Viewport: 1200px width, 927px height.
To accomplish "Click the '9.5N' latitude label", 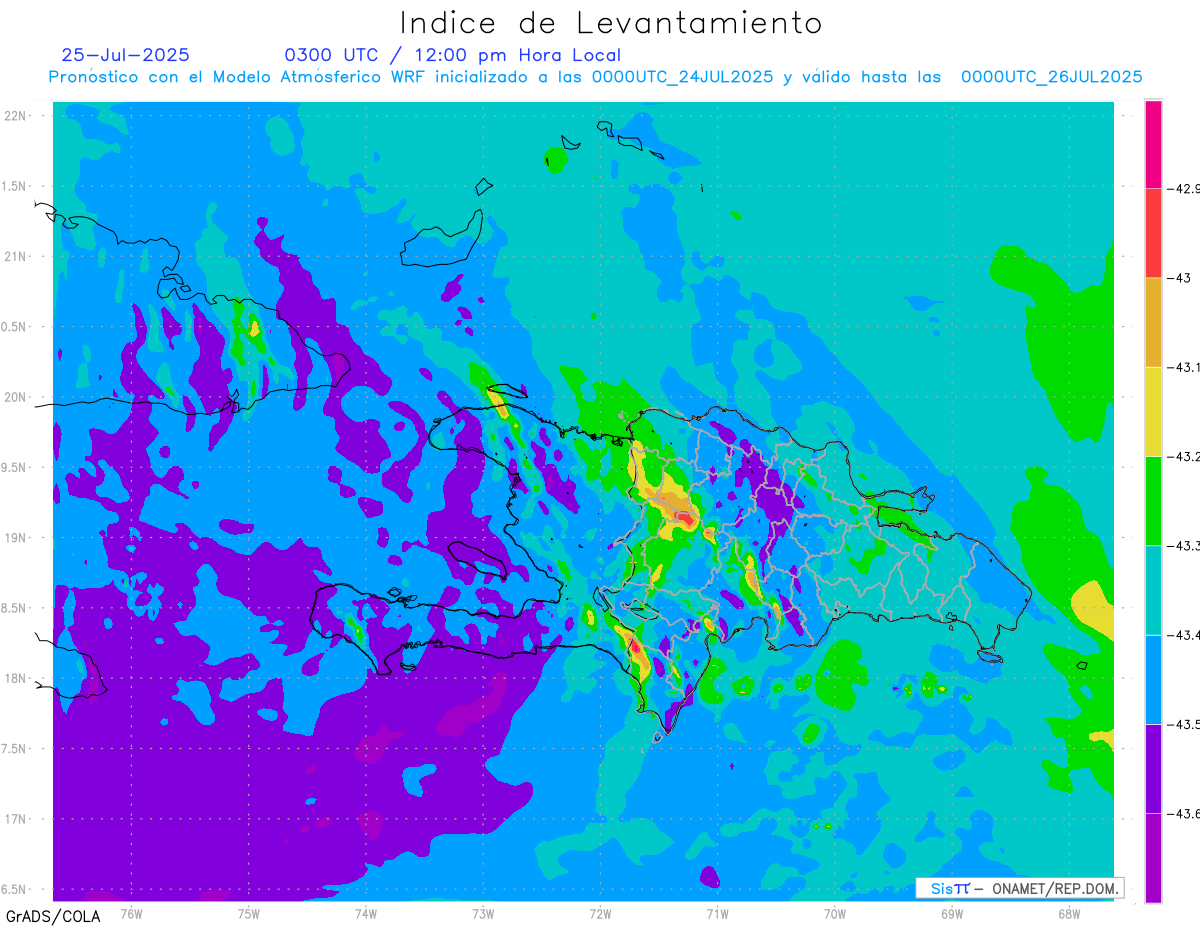I will (16, 467).
